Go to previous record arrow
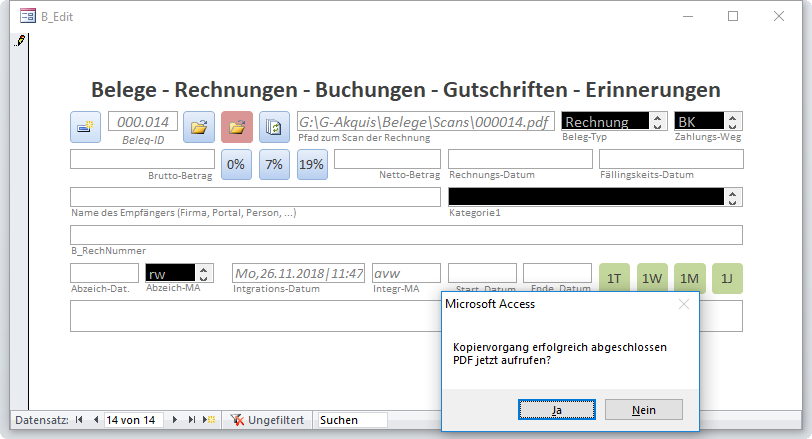 click(96, 420)
